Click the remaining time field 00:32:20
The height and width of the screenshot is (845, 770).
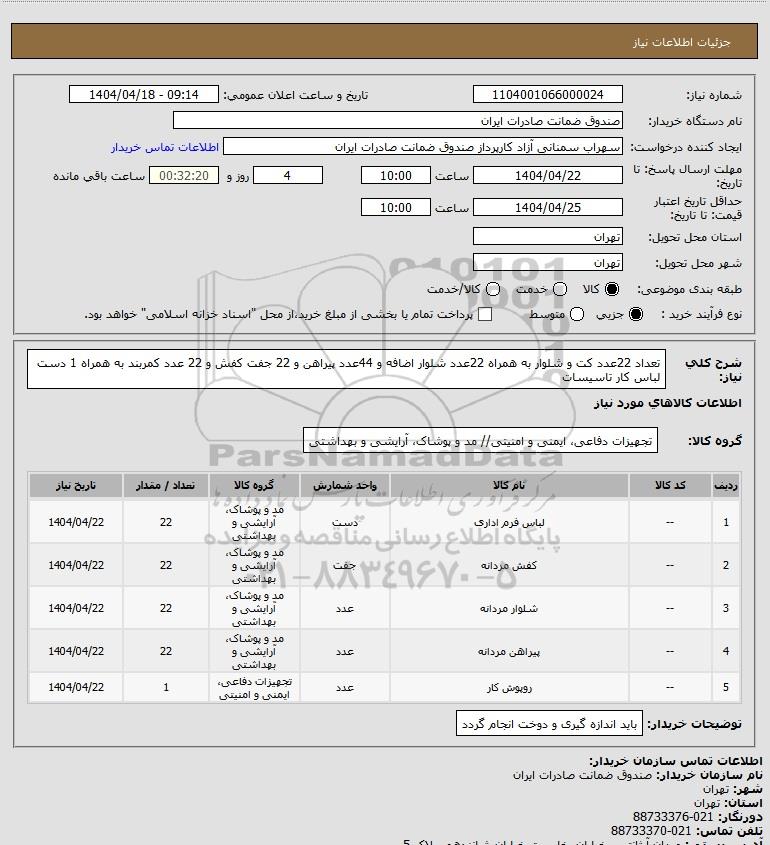[184, 176]
